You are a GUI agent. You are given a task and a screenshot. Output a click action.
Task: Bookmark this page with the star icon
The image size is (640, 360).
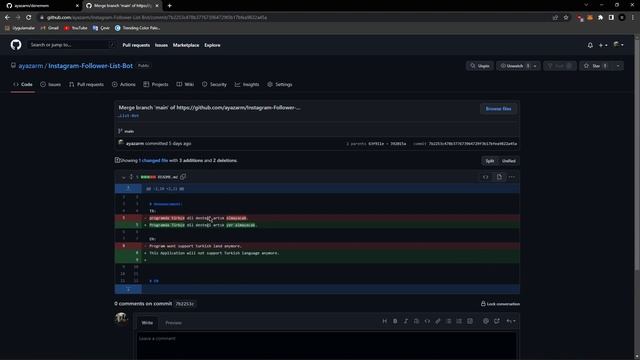[x=566, y=18]
